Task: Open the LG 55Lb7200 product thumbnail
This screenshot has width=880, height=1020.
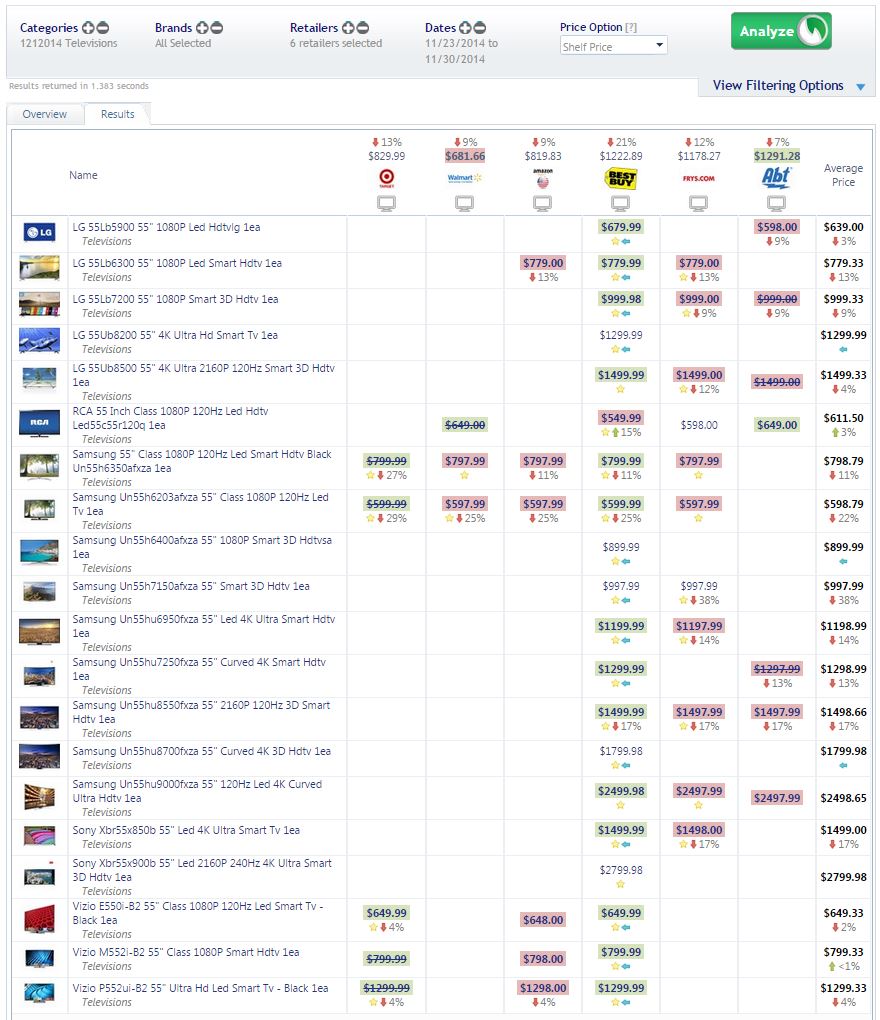Action: (40, 304)
